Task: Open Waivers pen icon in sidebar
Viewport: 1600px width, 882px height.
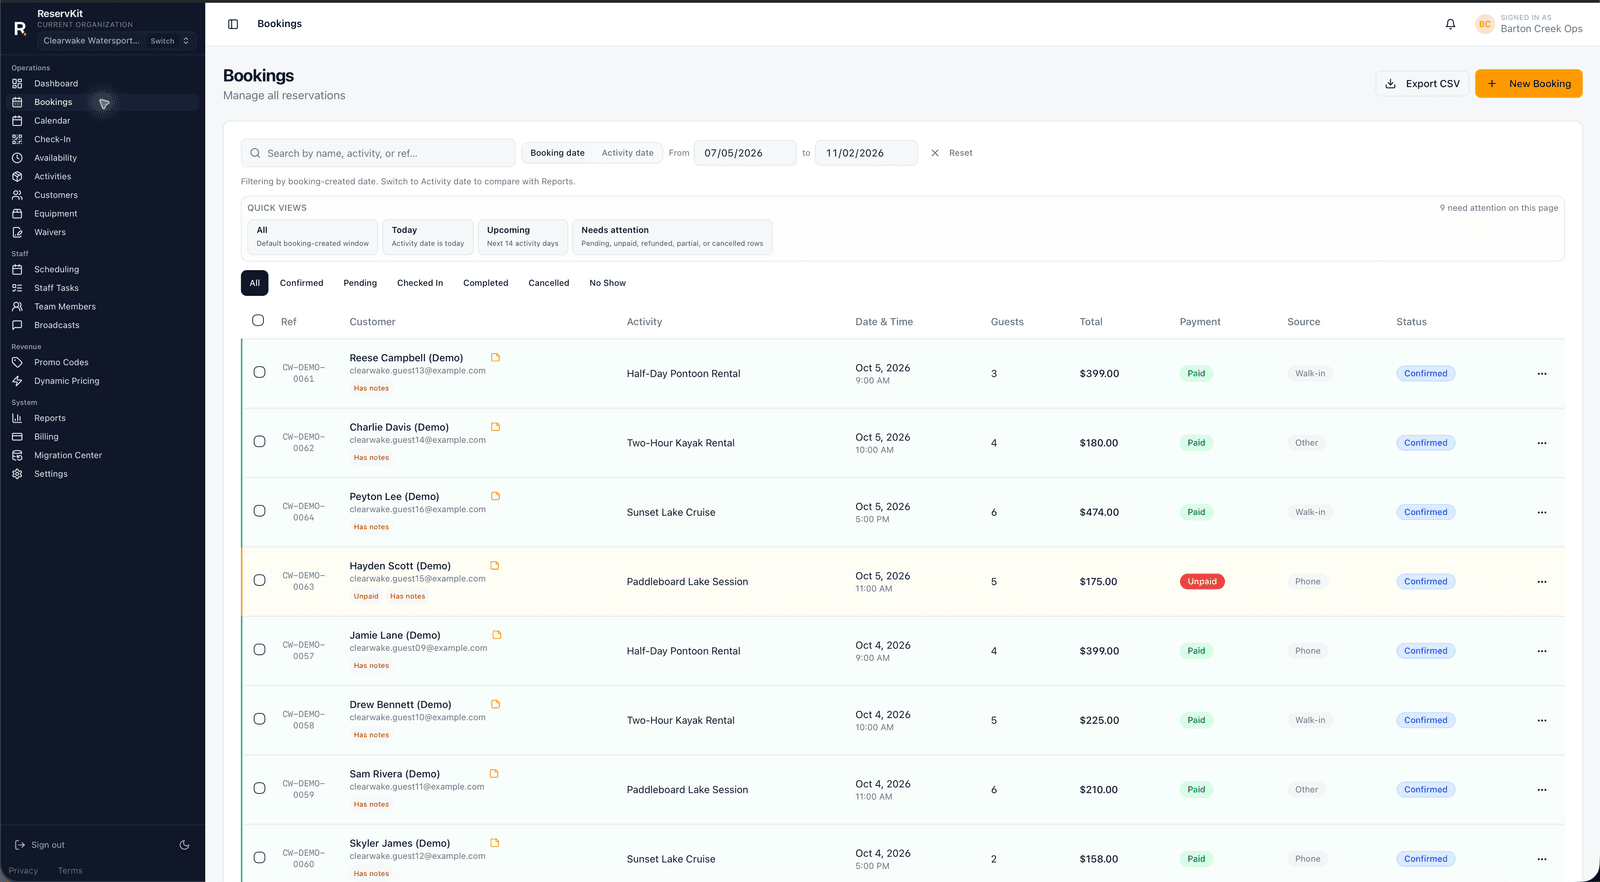Action: (17, 232)
